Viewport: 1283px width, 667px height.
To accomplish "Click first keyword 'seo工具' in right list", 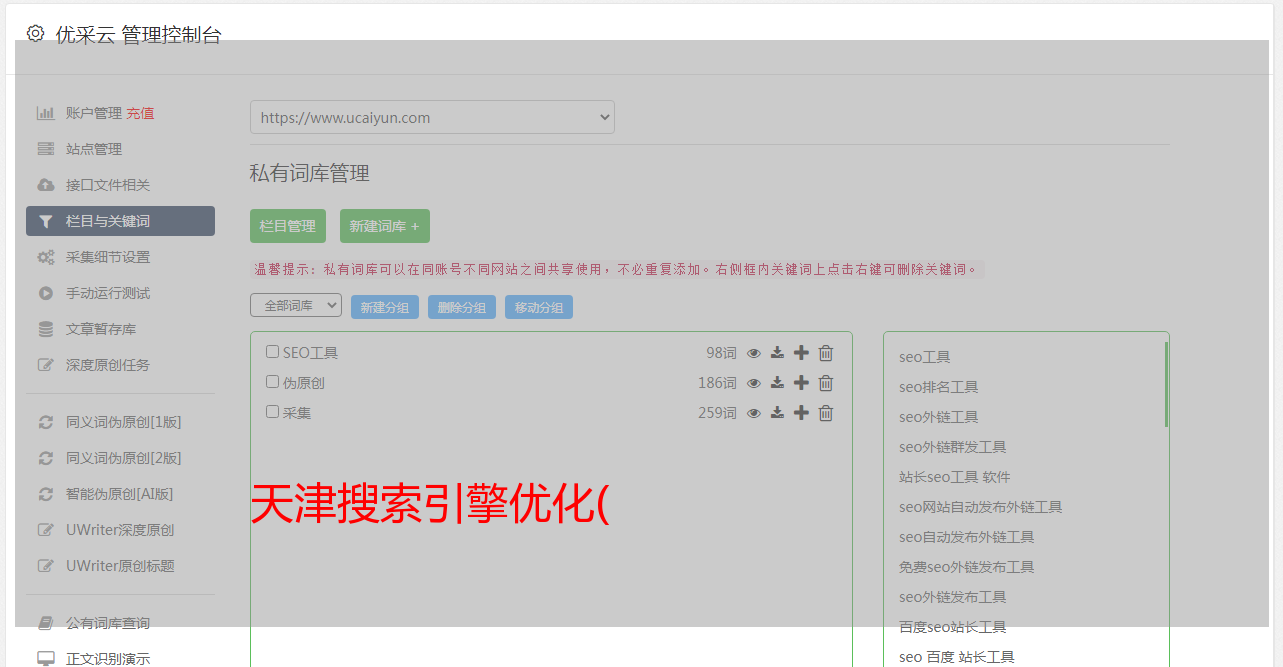I will (924, 357).
